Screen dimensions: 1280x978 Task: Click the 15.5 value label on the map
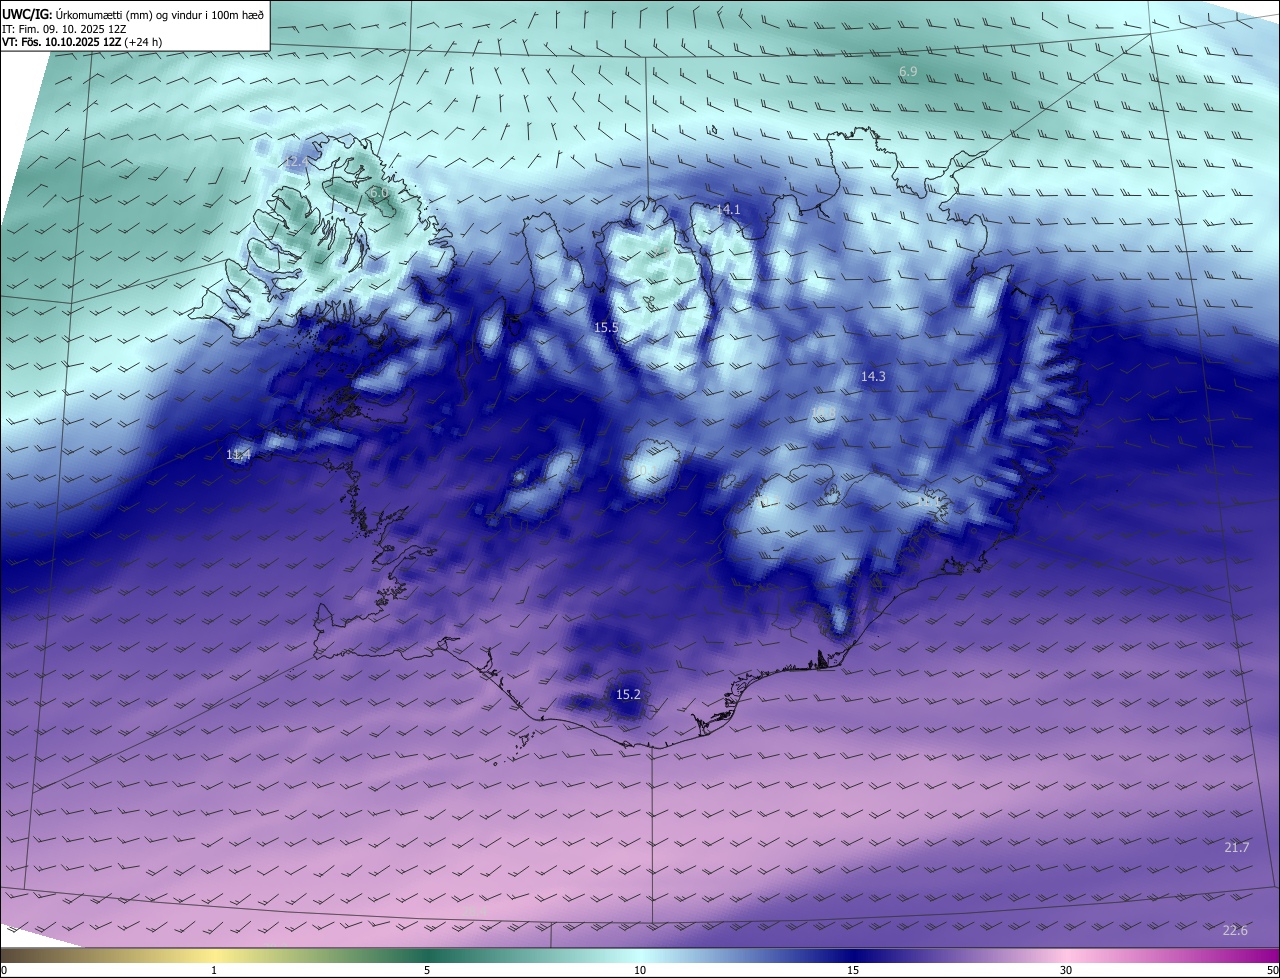[606, 327]
